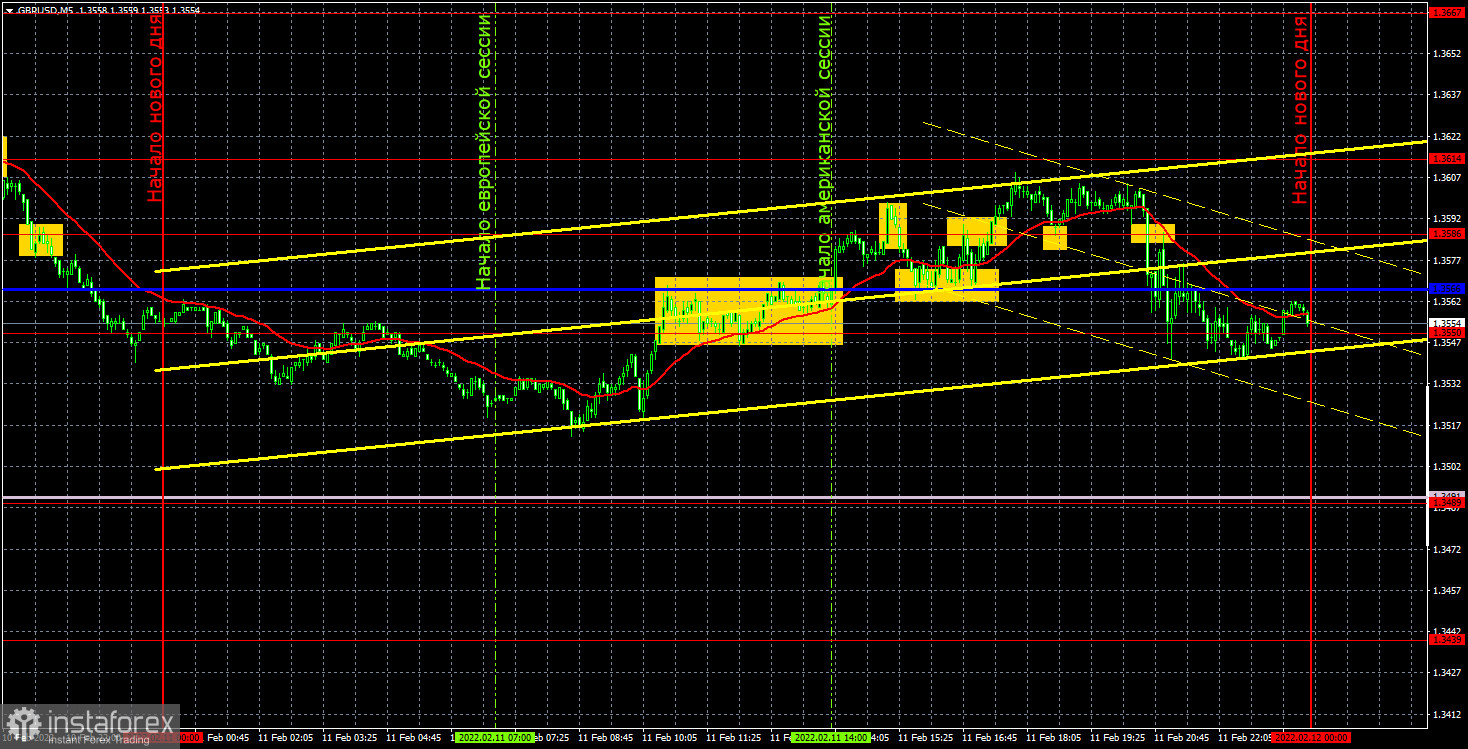Select the 1.3412 price axis label
This screenshot has height=749, width=1468.
click(1447, 714)
